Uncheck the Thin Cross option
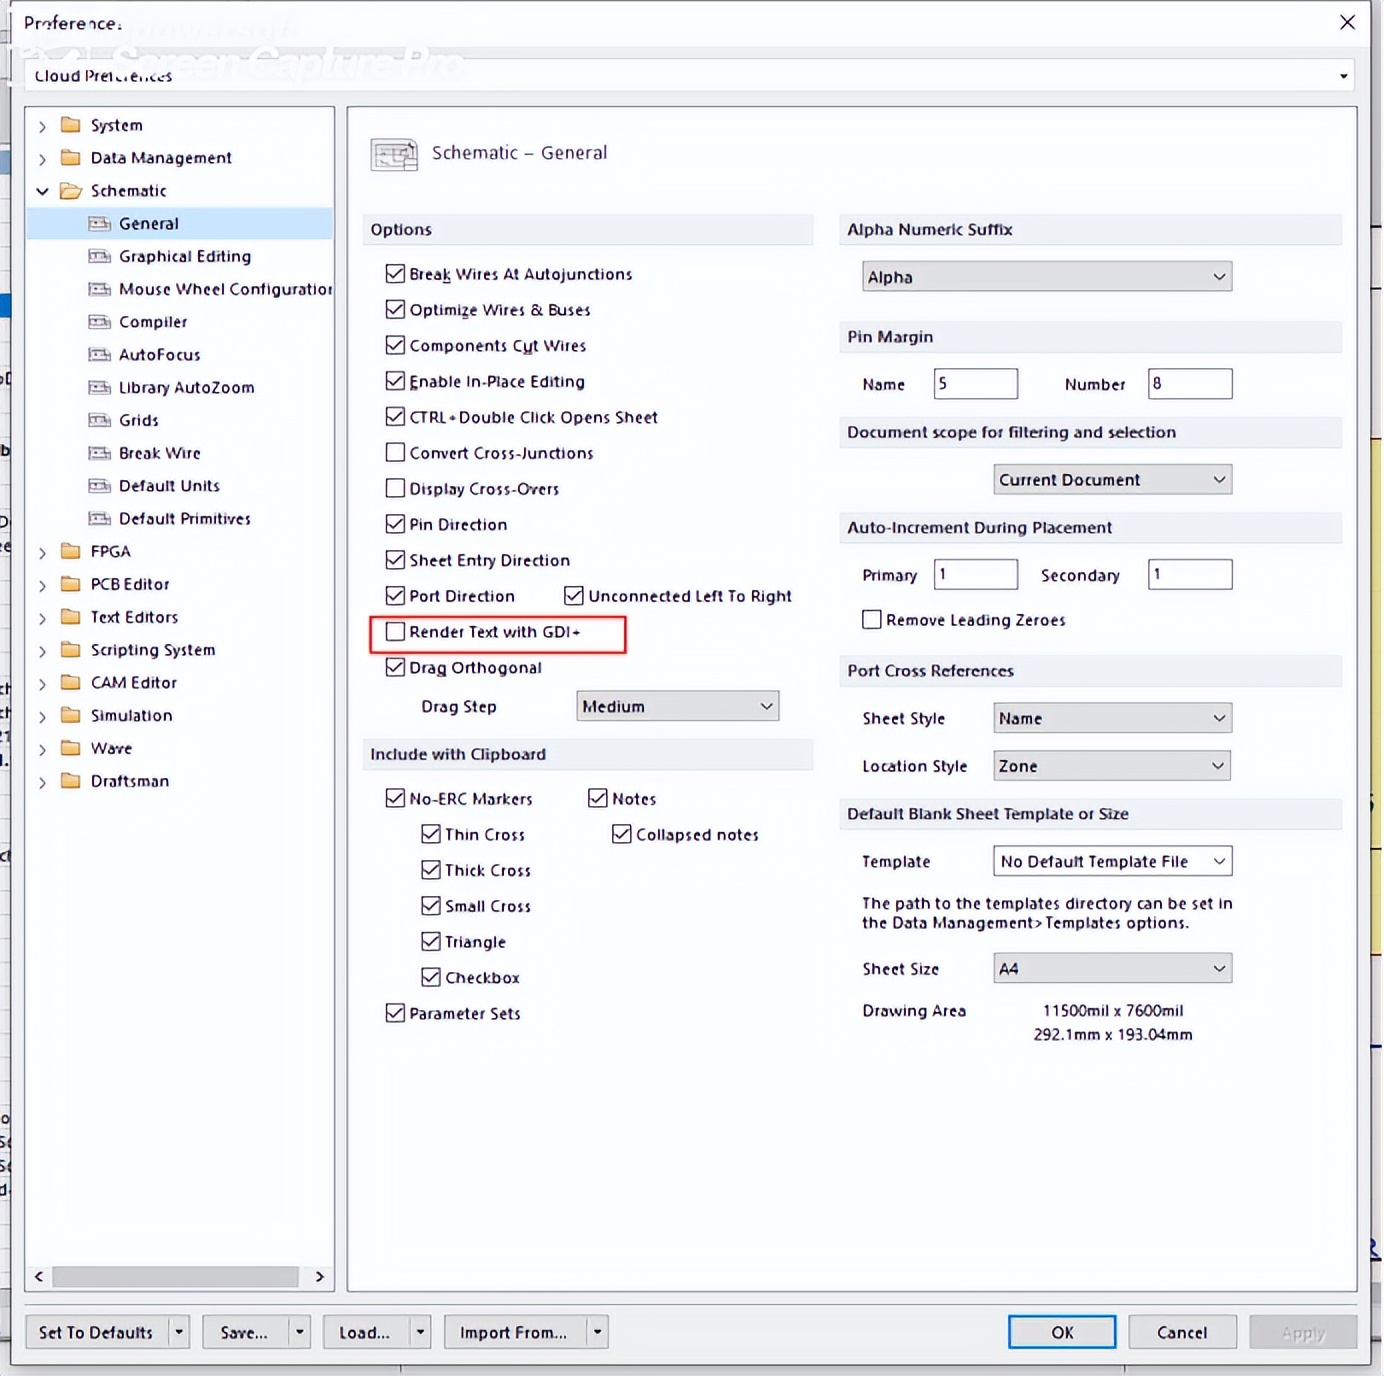 click(430, 833)
